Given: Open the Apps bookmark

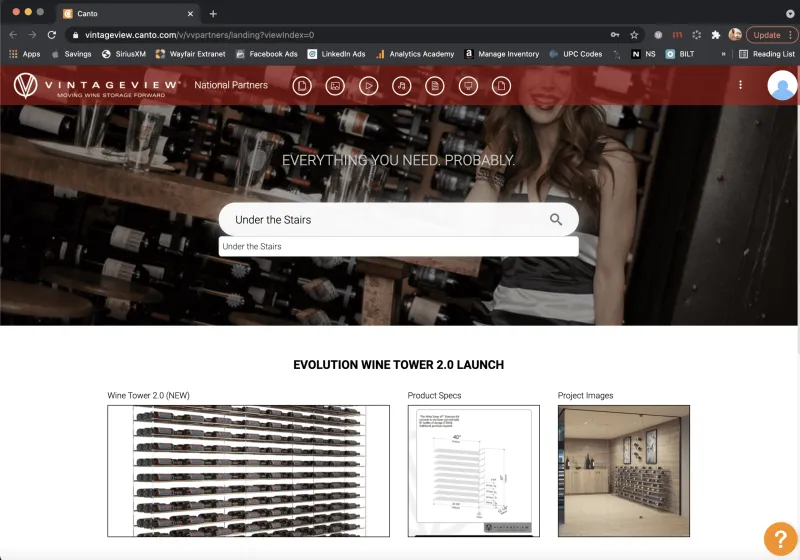Looking at the screenshot, I should (x=24, y=54).
